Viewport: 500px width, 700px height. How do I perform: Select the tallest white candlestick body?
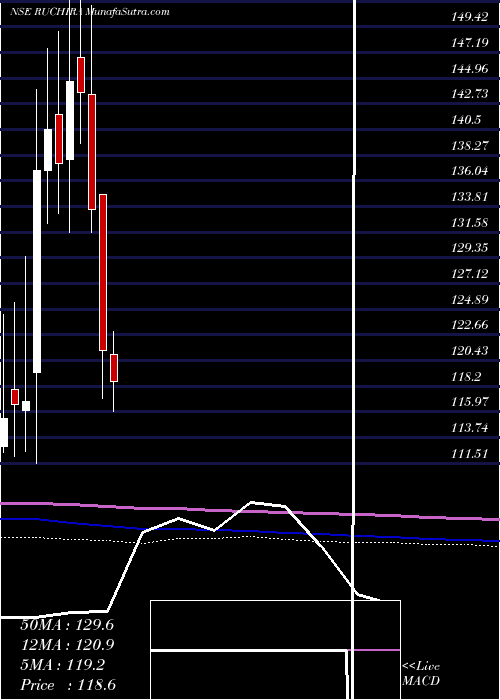(x=37, y=271)
